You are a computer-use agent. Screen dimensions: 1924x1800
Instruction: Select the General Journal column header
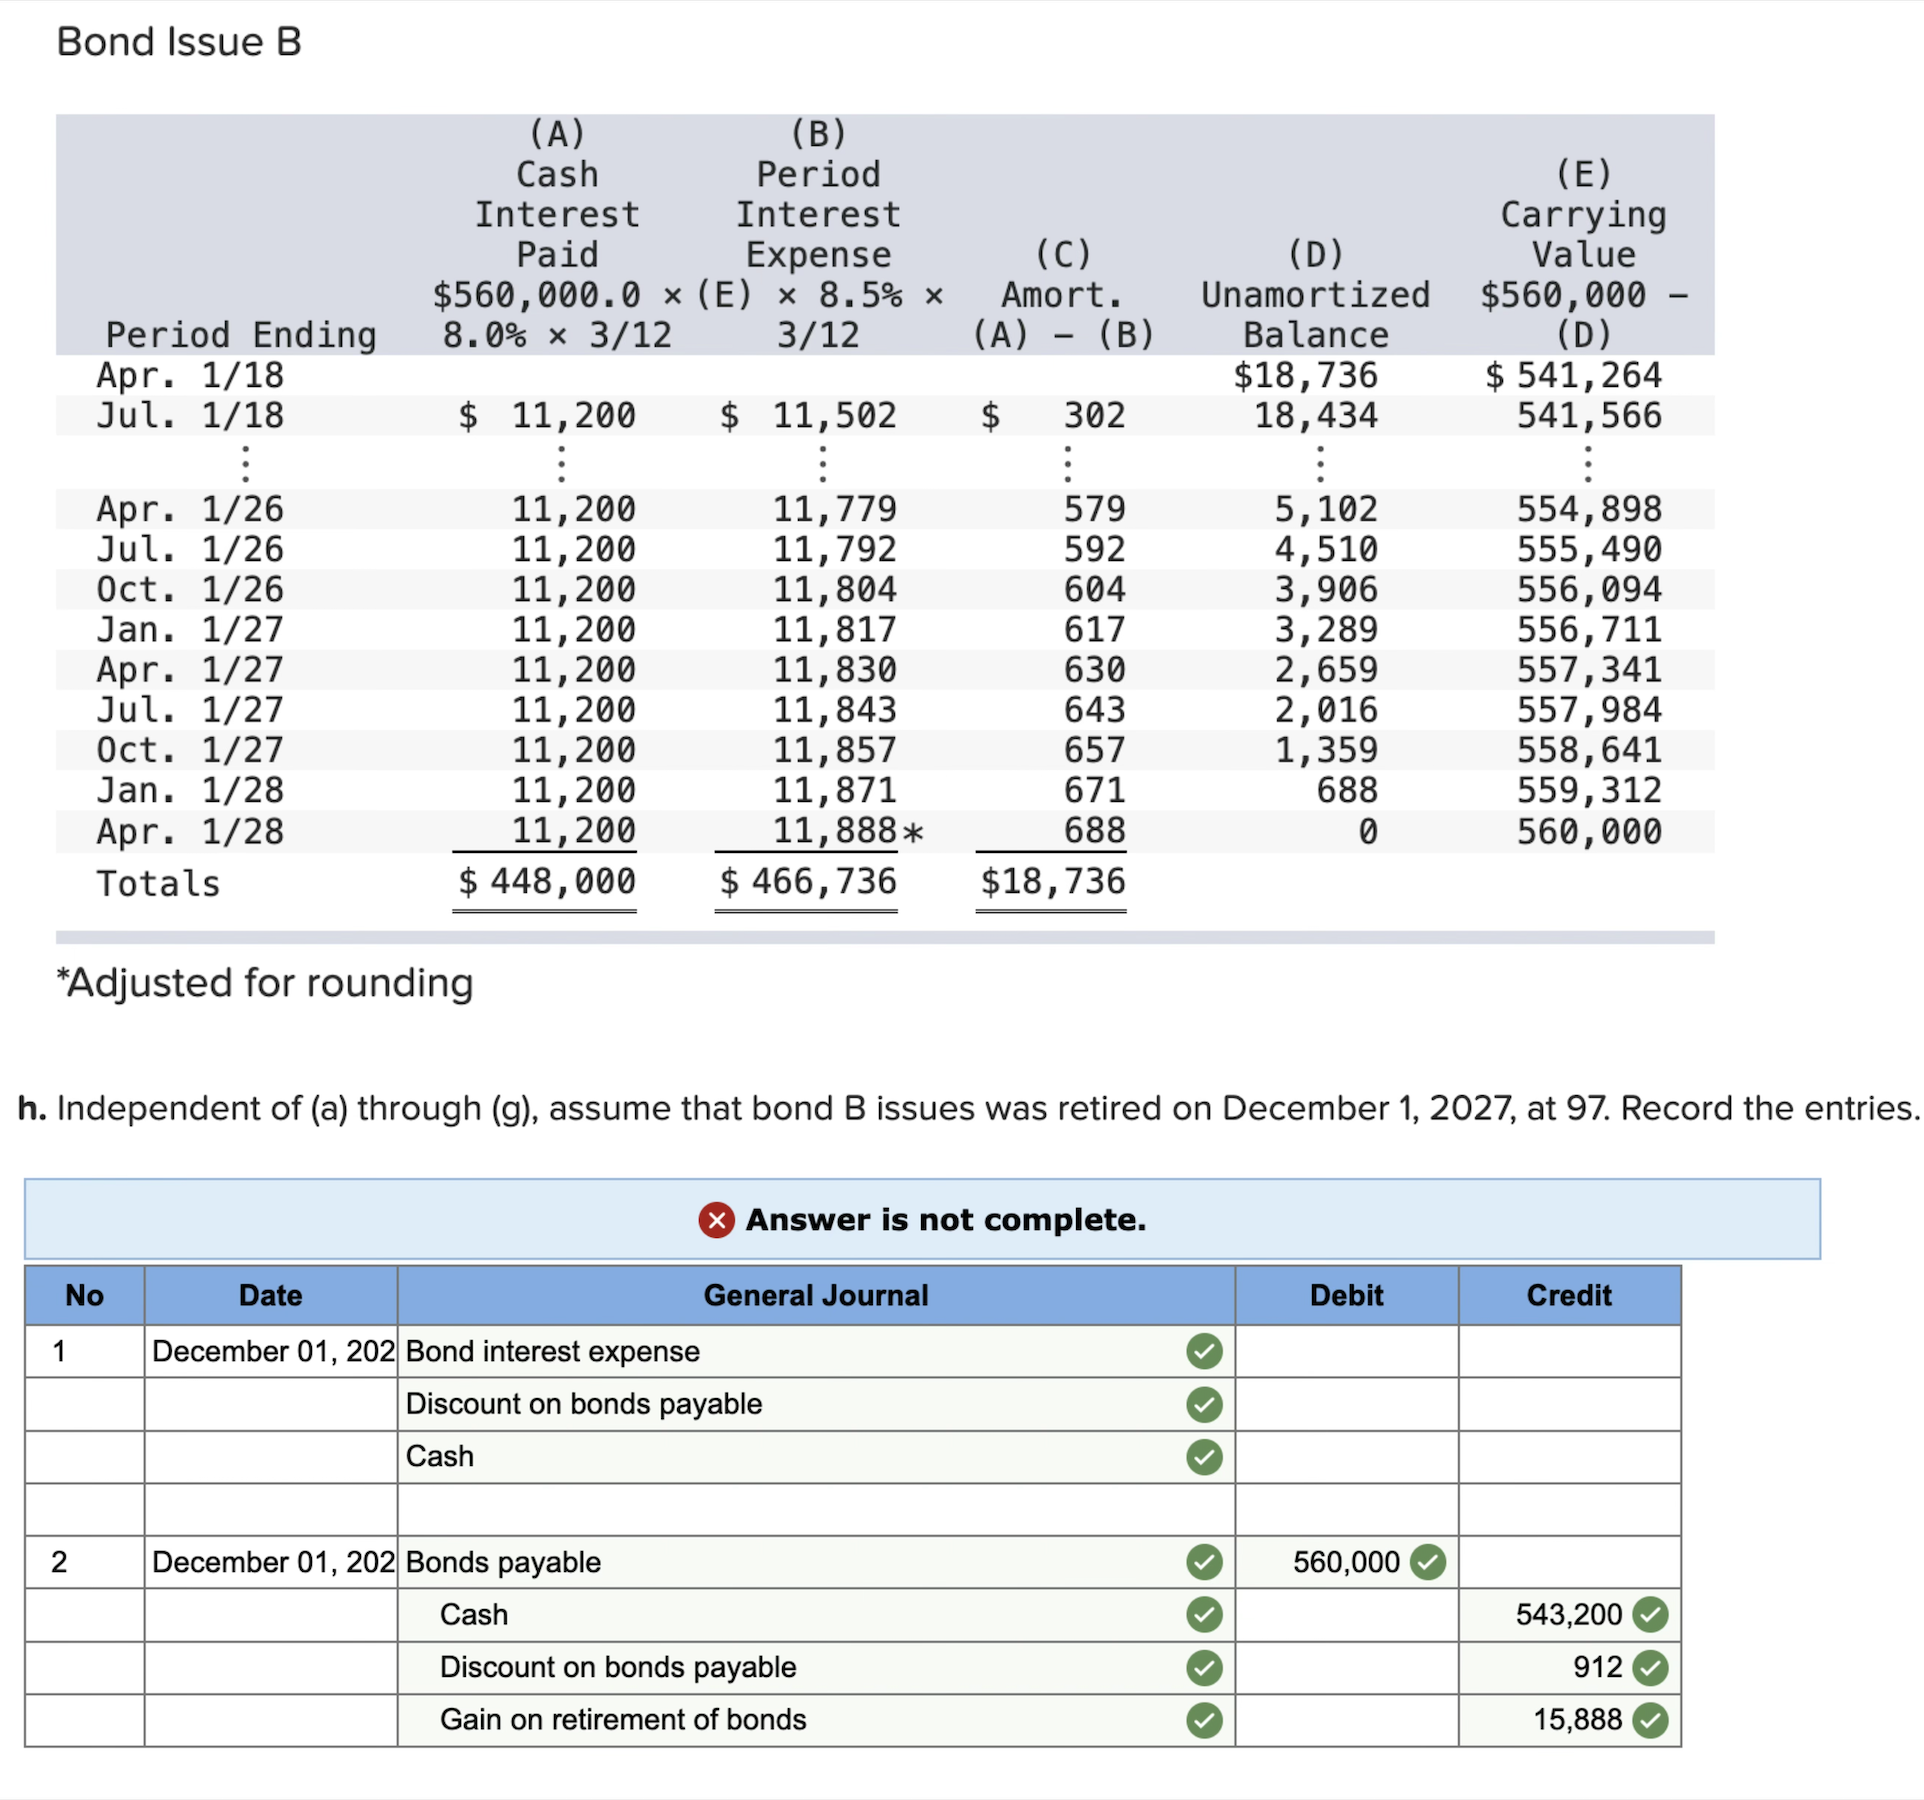[x=815, y=1294]
